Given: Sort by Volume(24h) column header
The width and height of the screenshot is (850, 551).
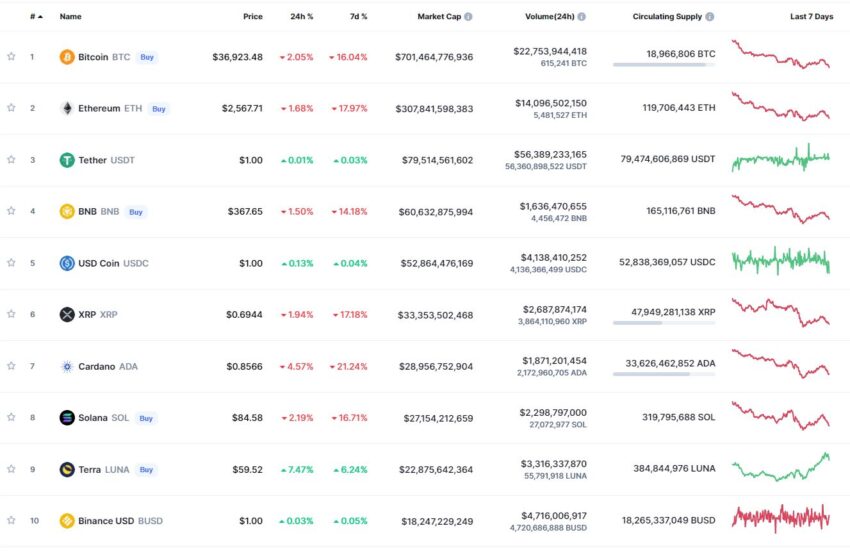Looking at the screenshot, I should tap(550, 17).
